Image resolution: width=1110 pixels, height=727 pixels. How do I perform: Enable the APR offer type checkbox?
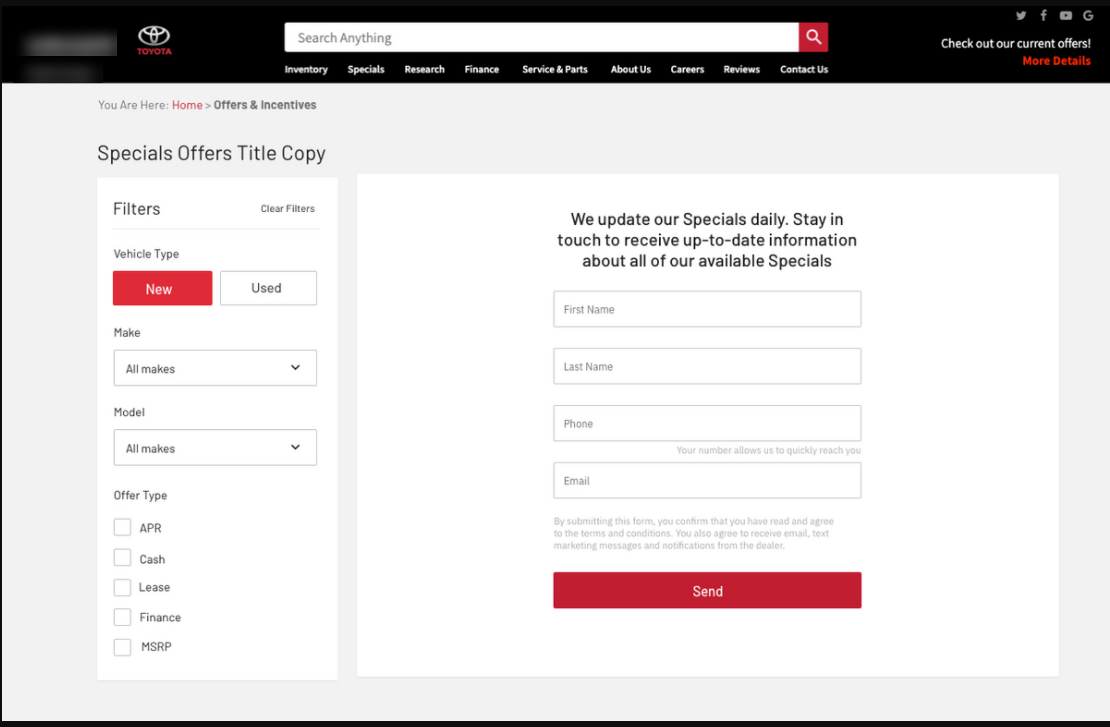point(122,527)
